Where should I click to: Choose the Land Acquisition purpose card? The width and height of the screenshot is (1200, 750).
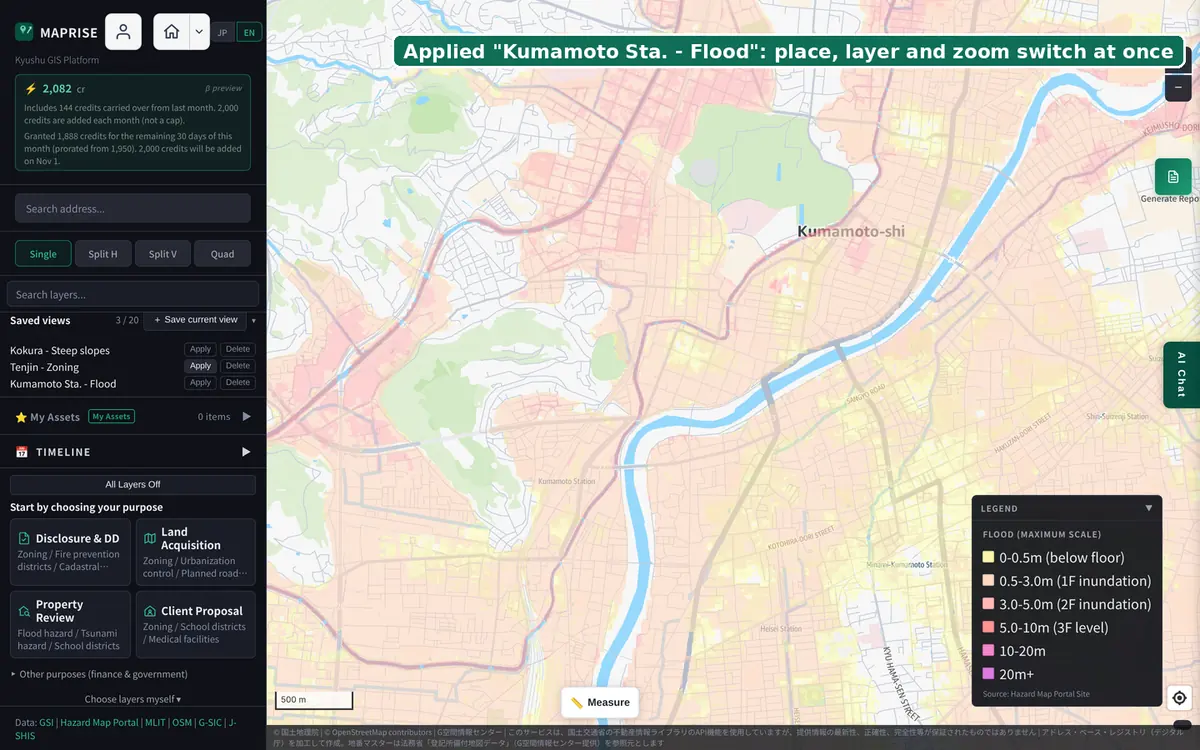pos(195,552)
